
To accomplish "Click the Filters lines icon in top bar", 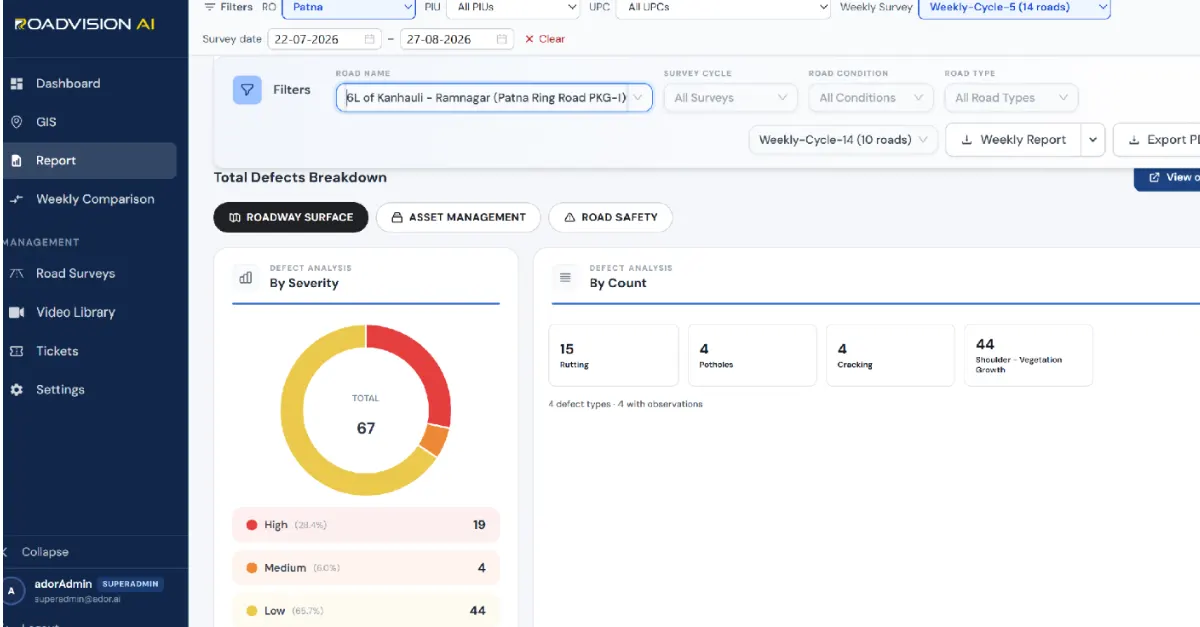I will [x=209, y=7].
